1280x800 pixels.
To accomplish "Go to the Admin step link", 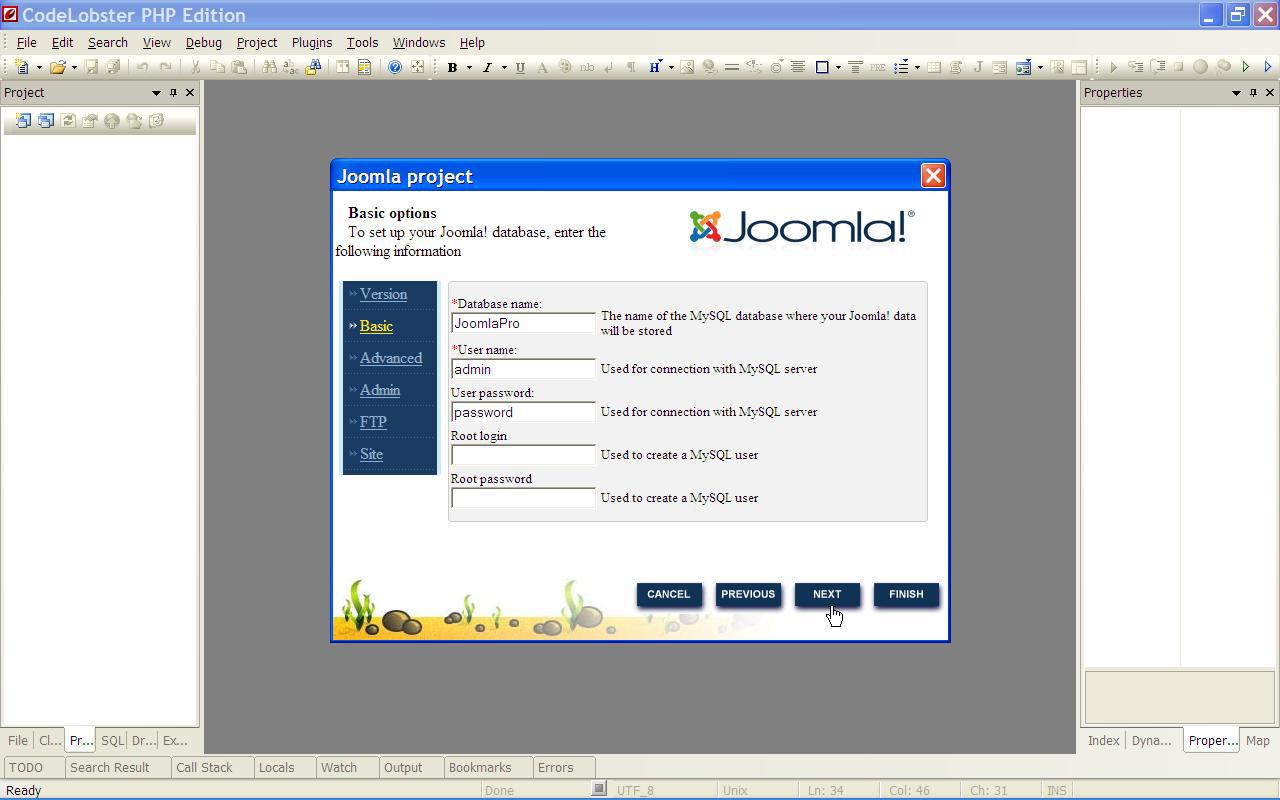I will 380,390.
